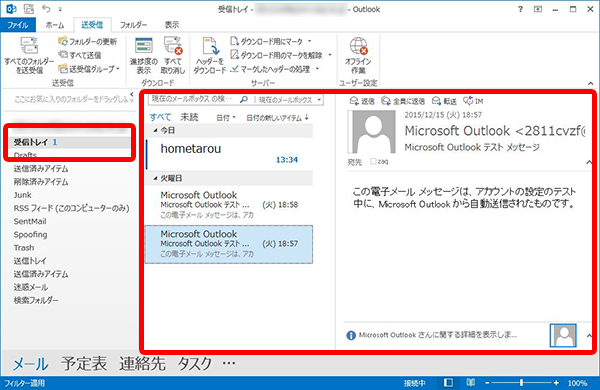Viewport: 600px width, 390px height.
Task: Open 送信済みアイテム below Drafts
Action: coord(41,169)
